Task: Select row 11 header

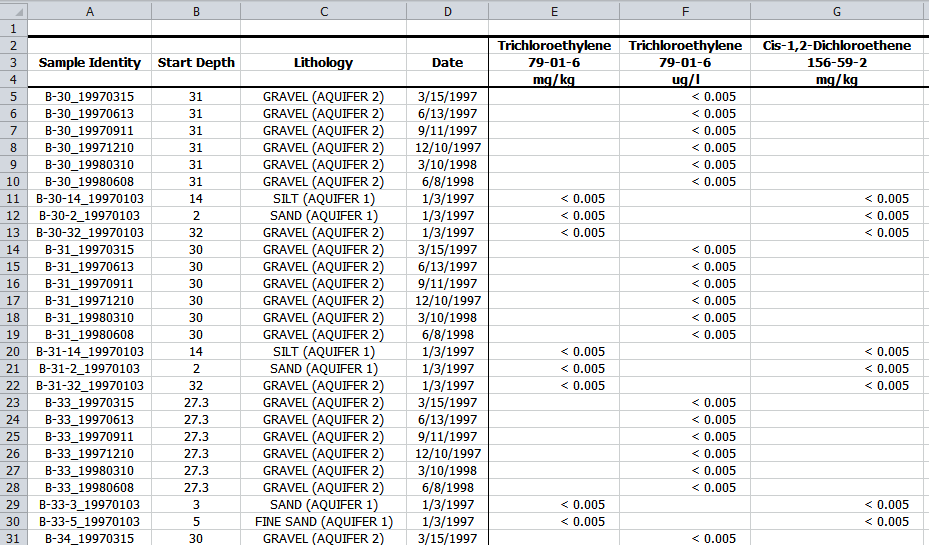Action: pyautogui.click(x=13, y=198)
